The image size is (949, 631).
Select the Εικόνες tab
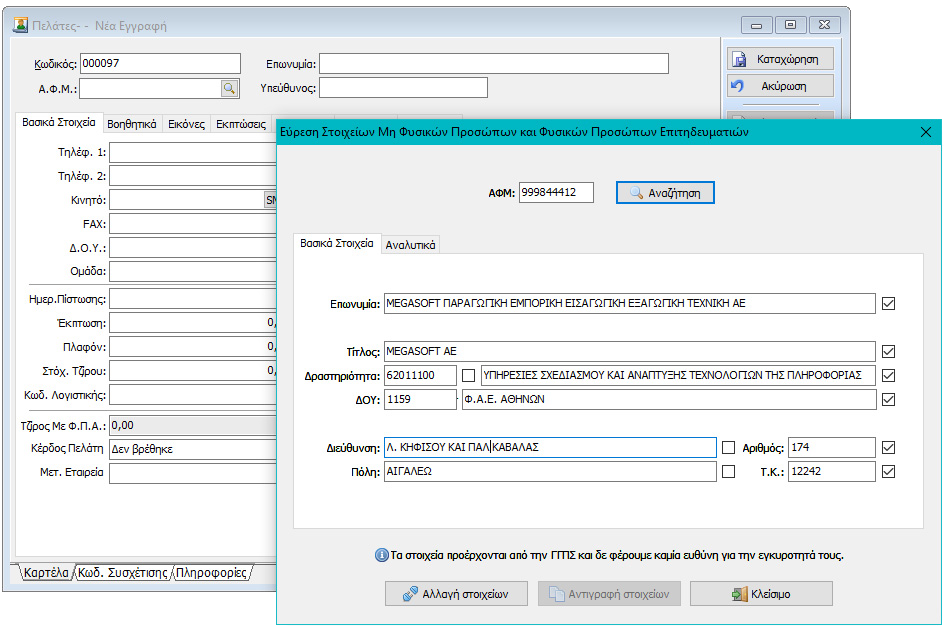point(186,125)
